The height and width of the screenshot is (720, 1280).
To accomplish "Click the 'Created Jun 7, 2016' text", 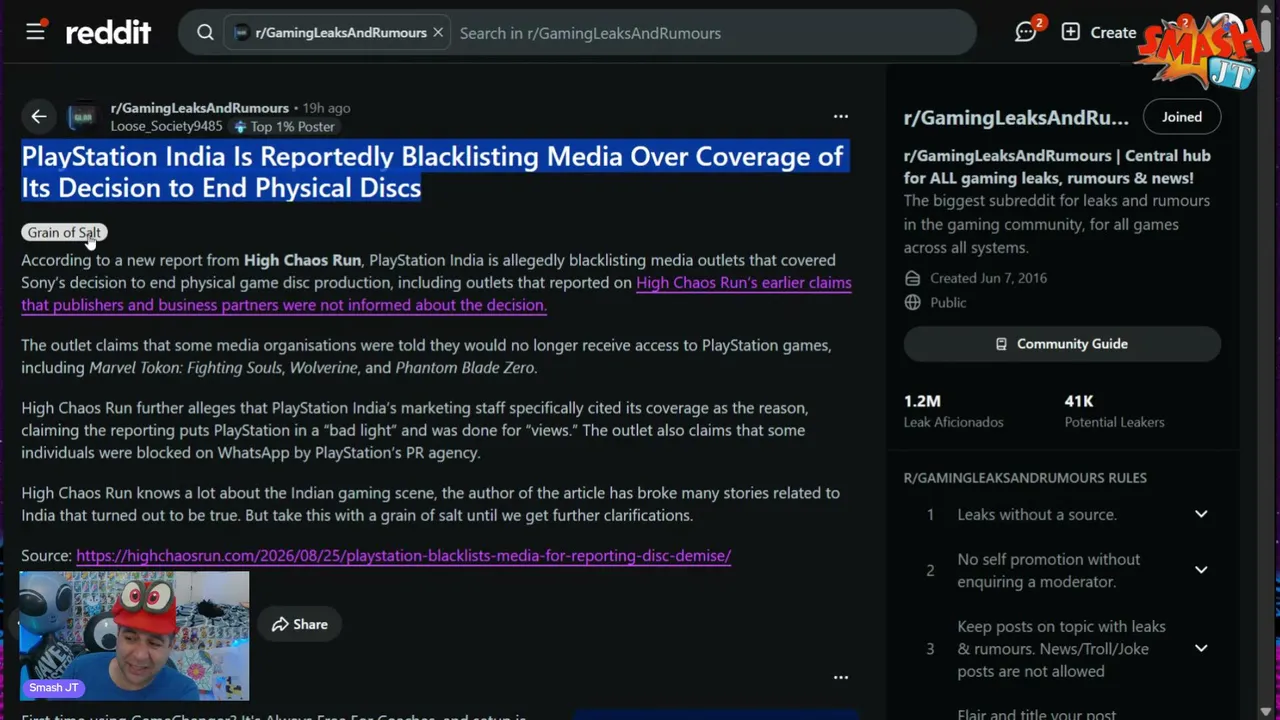I will [x=988, y=278].
